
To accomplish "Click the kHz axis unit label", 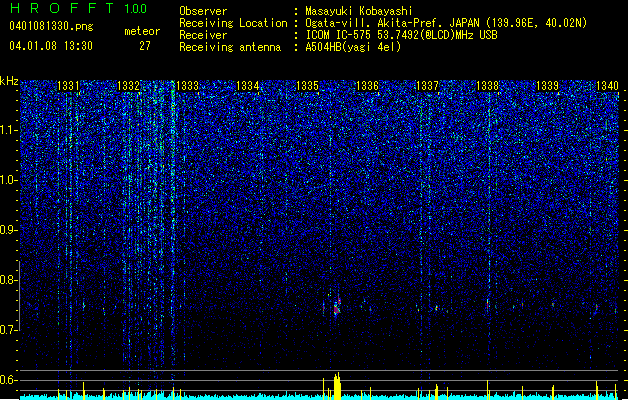I will (9, 81).
